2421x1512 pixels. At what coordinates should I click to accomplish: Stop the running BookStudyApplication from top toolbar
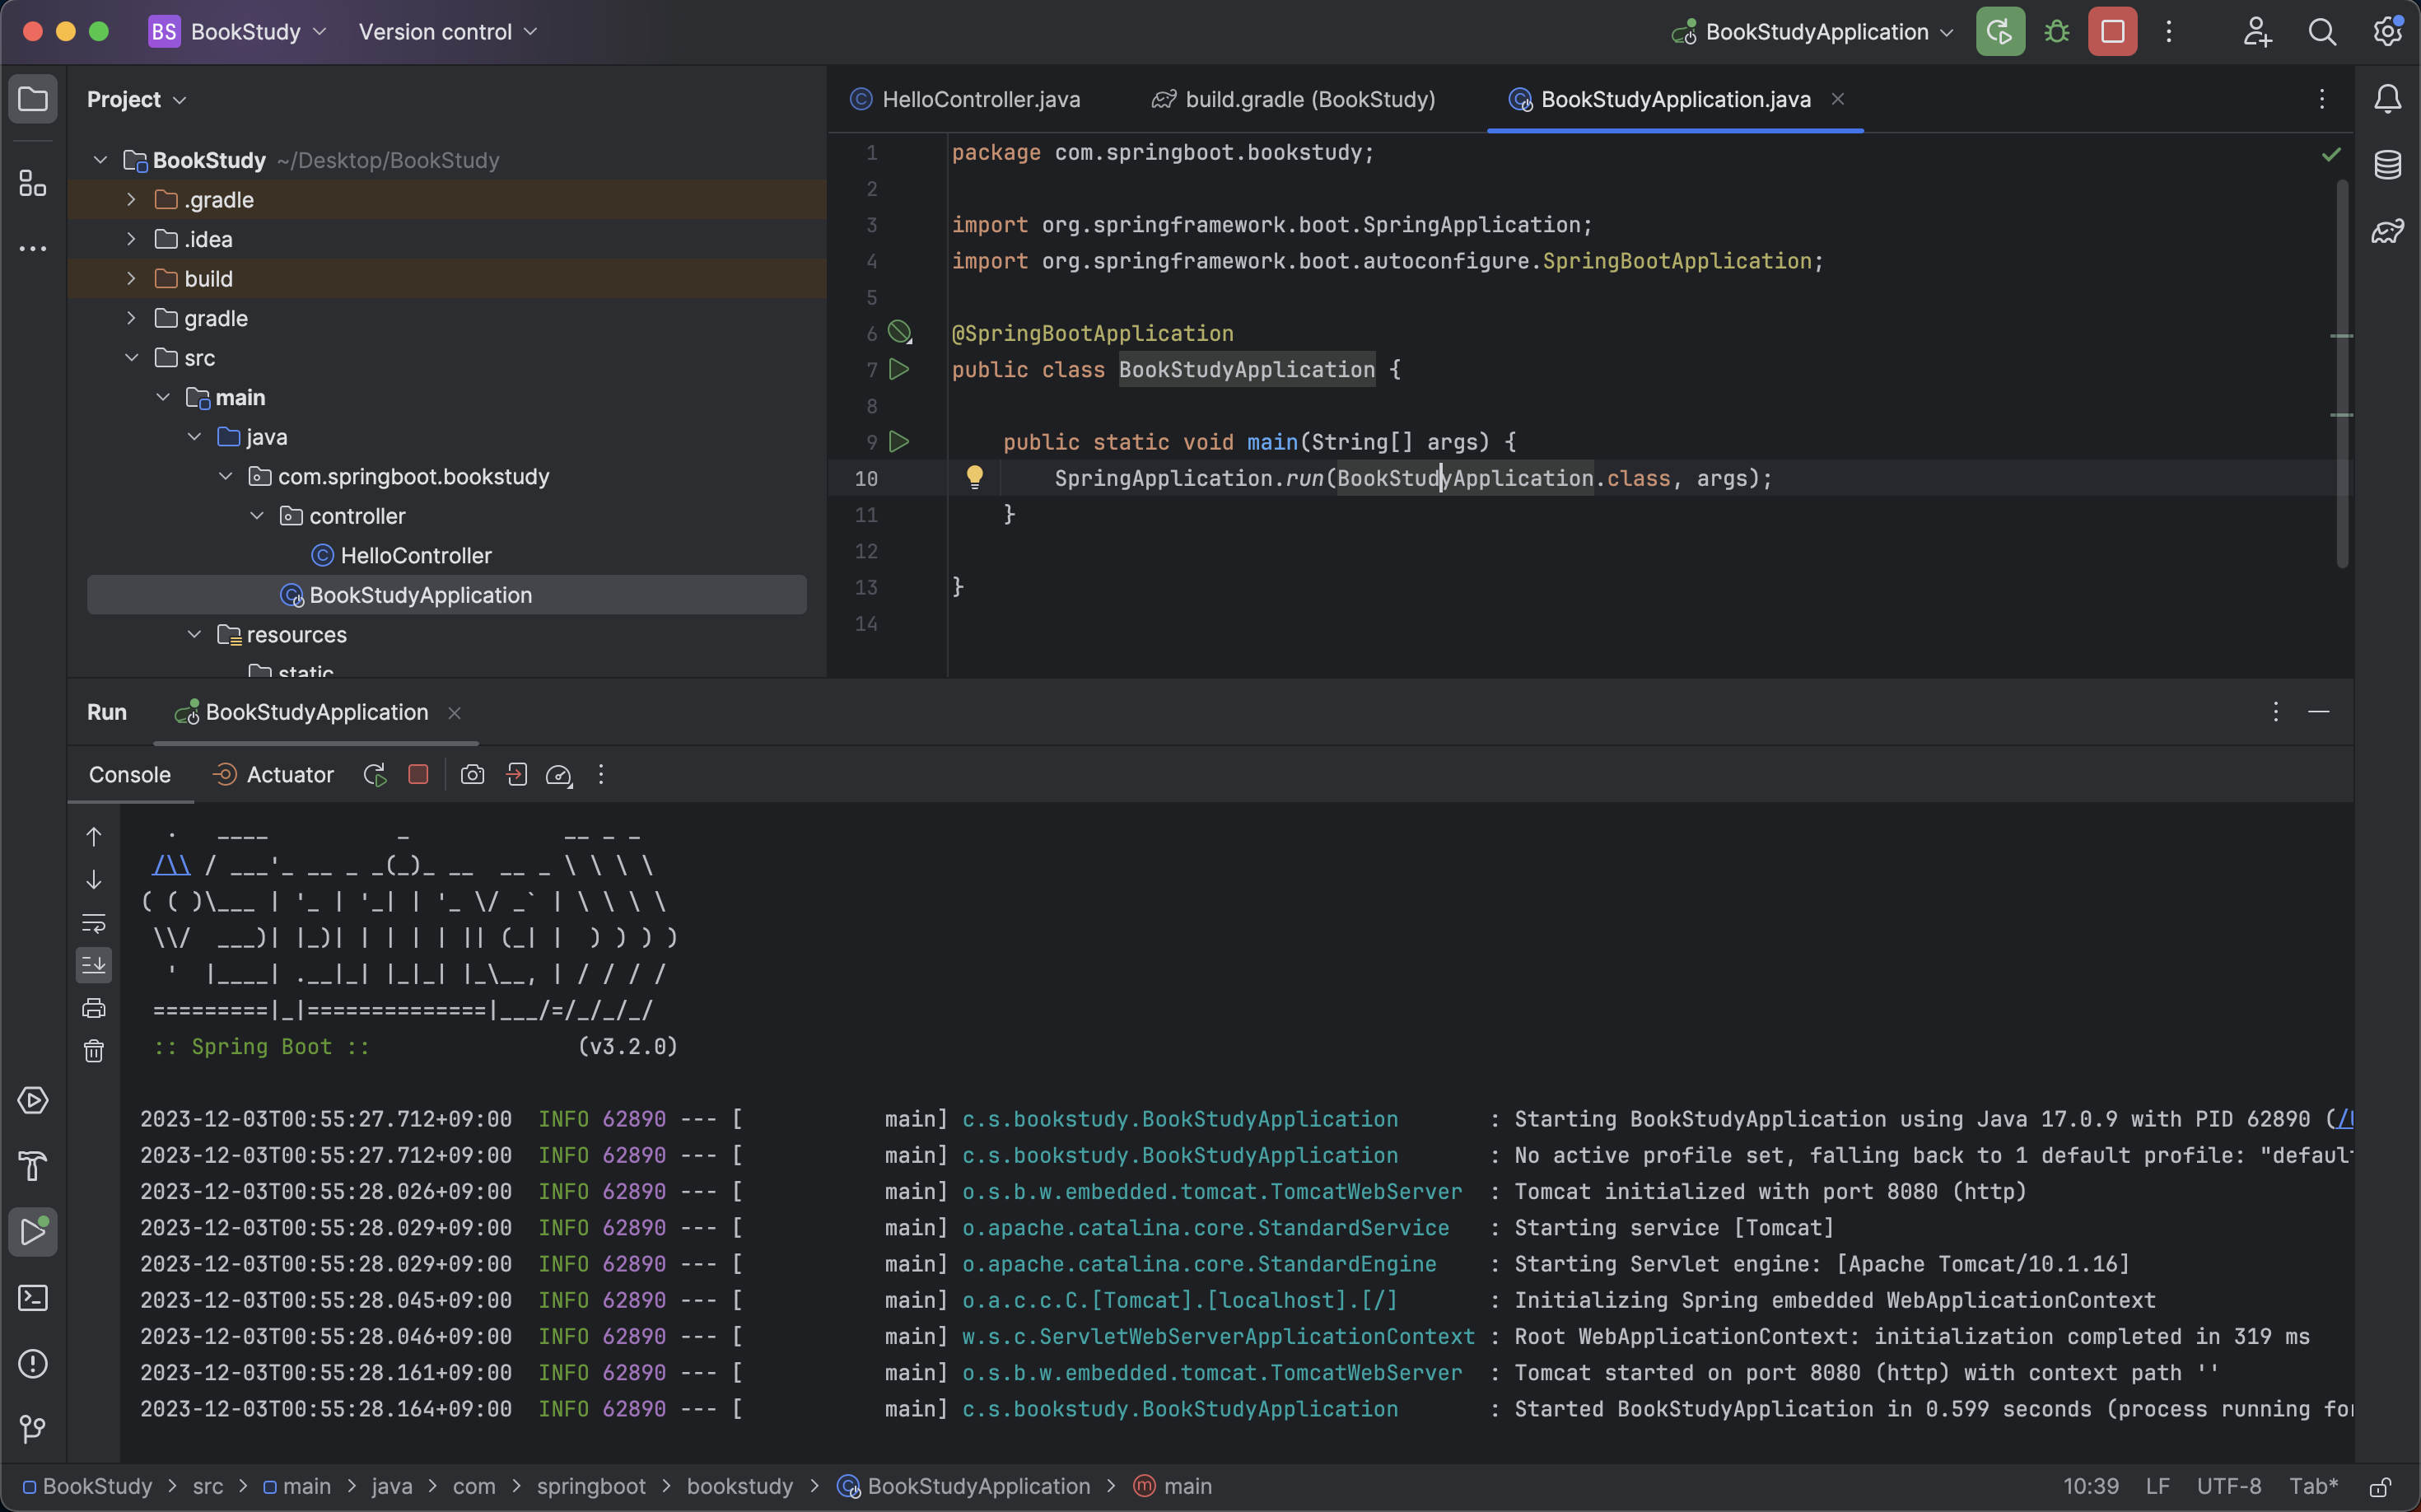tap(2112, 32)
